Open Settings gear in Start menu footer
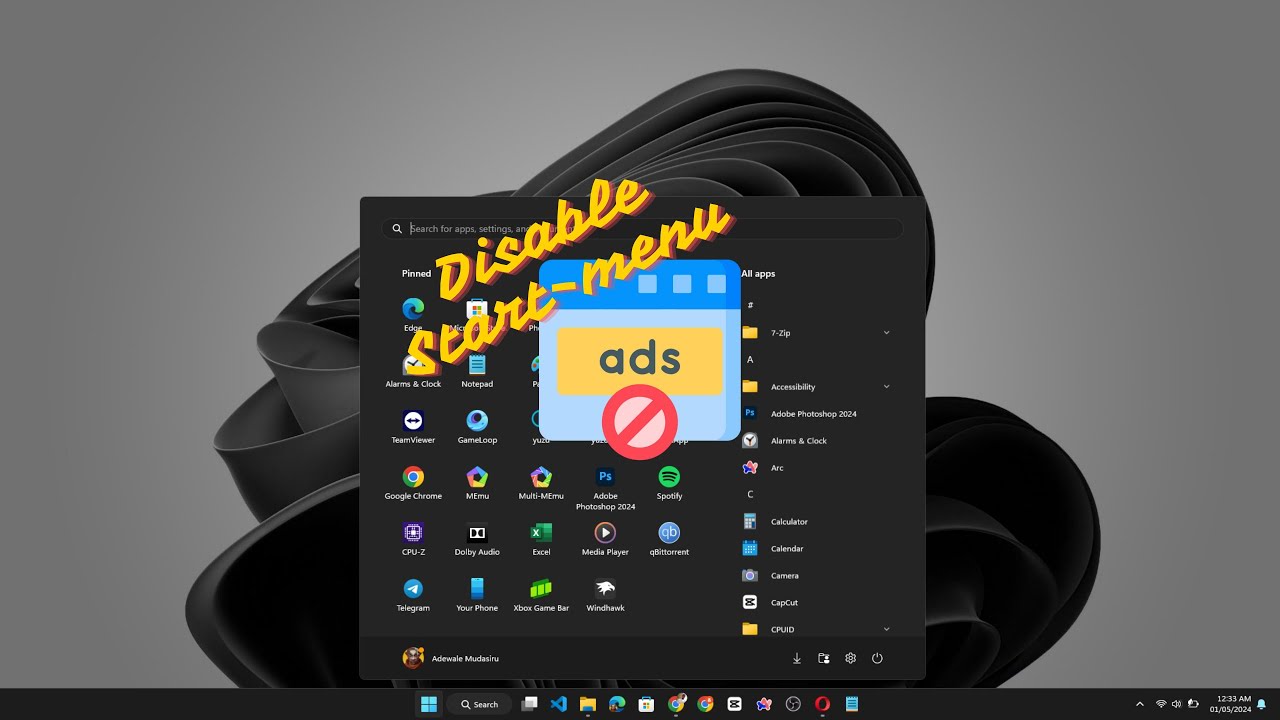The width and height of the screenshot is (1280, 720). pos(851,658)
